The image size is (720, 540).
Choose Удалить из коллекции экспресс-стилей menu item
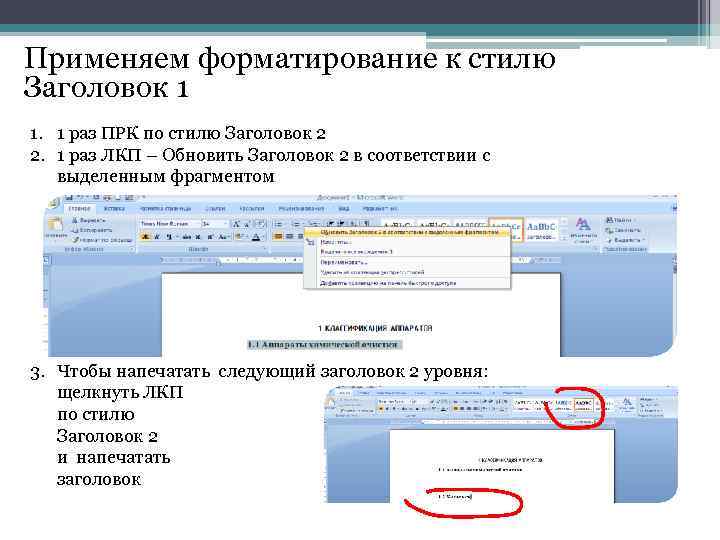409,272
